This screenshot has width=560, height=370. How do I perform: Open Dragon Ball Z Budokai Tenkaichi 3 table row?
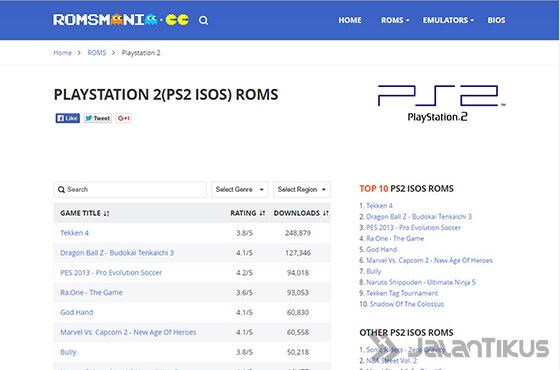(117, 253)
